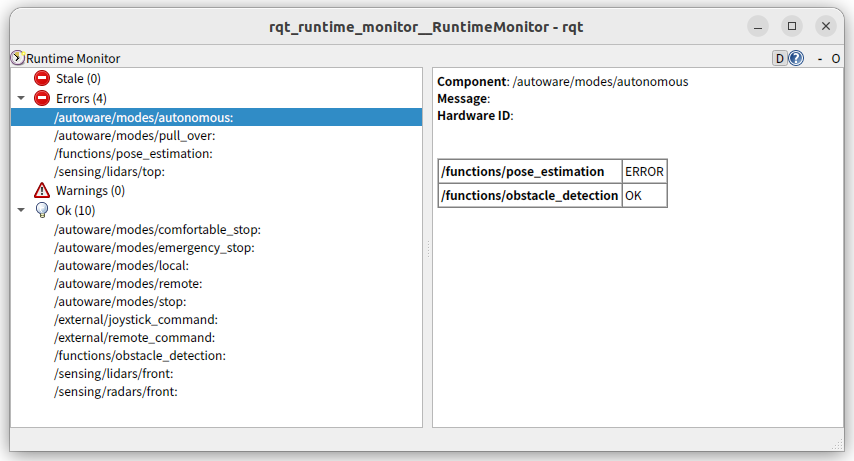The image size is (854, 461).
Task: Click the Runtime Monitor plugin icon
Action: [x=17, y=58]
